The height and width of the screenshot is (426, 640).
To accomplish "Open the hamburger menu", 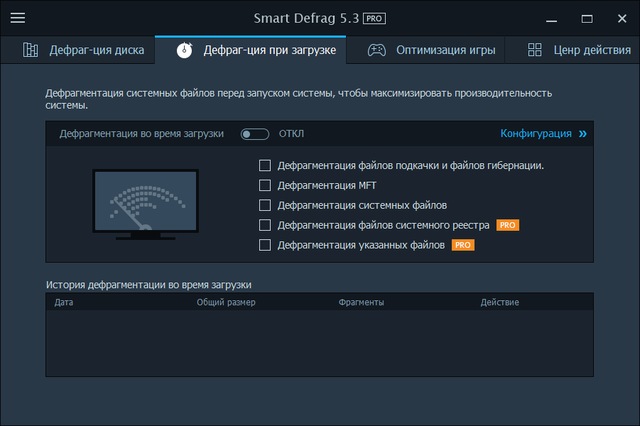I will 17,18.
